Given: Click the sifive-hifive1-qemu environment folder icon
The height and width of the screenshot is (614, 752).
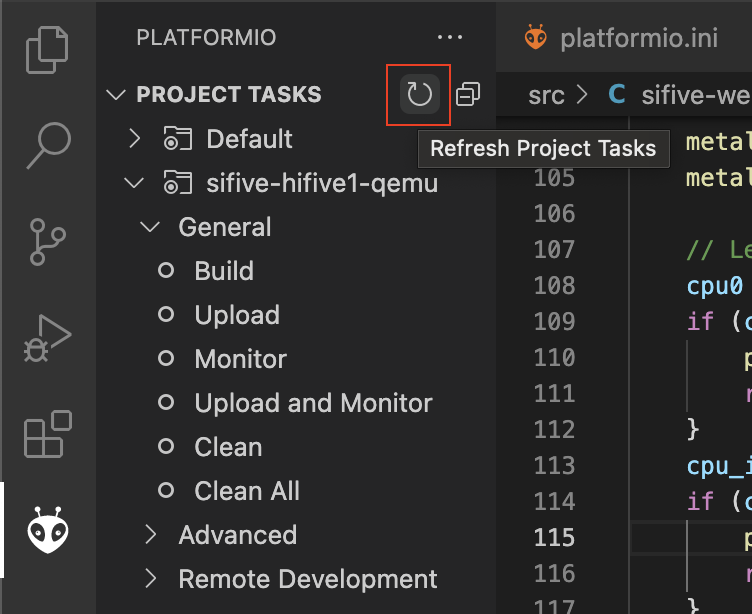Looking at the screenshot, I should pyautogui.click(x=177, y=183).
